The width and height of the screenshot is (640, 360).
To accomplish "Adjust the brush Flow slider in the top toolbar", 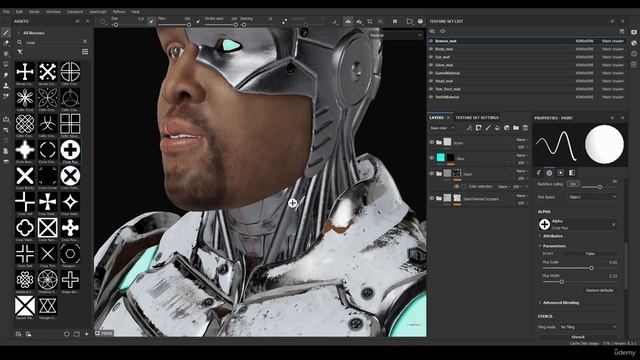I will [x=174, y=24].
